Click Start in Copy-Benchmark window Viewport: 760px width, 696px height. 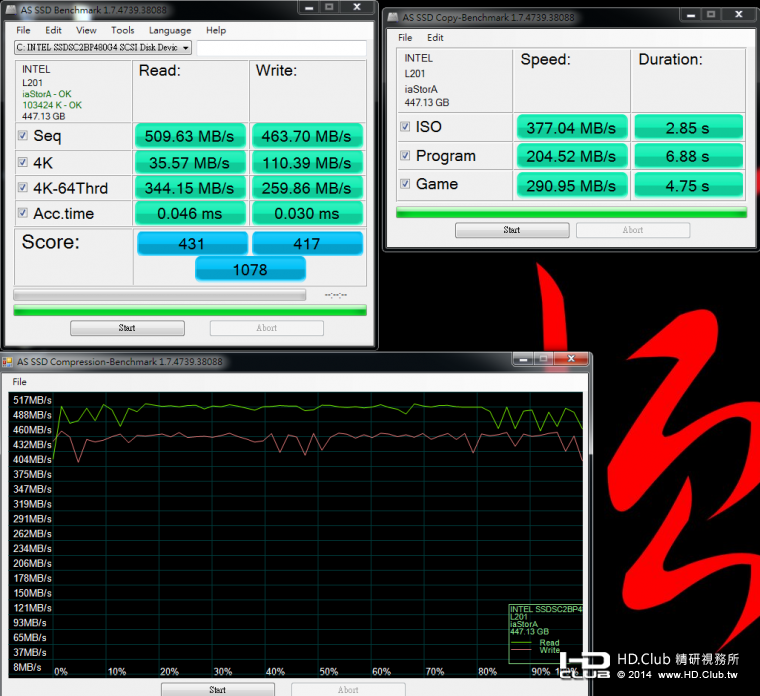[x=512, y=230]
